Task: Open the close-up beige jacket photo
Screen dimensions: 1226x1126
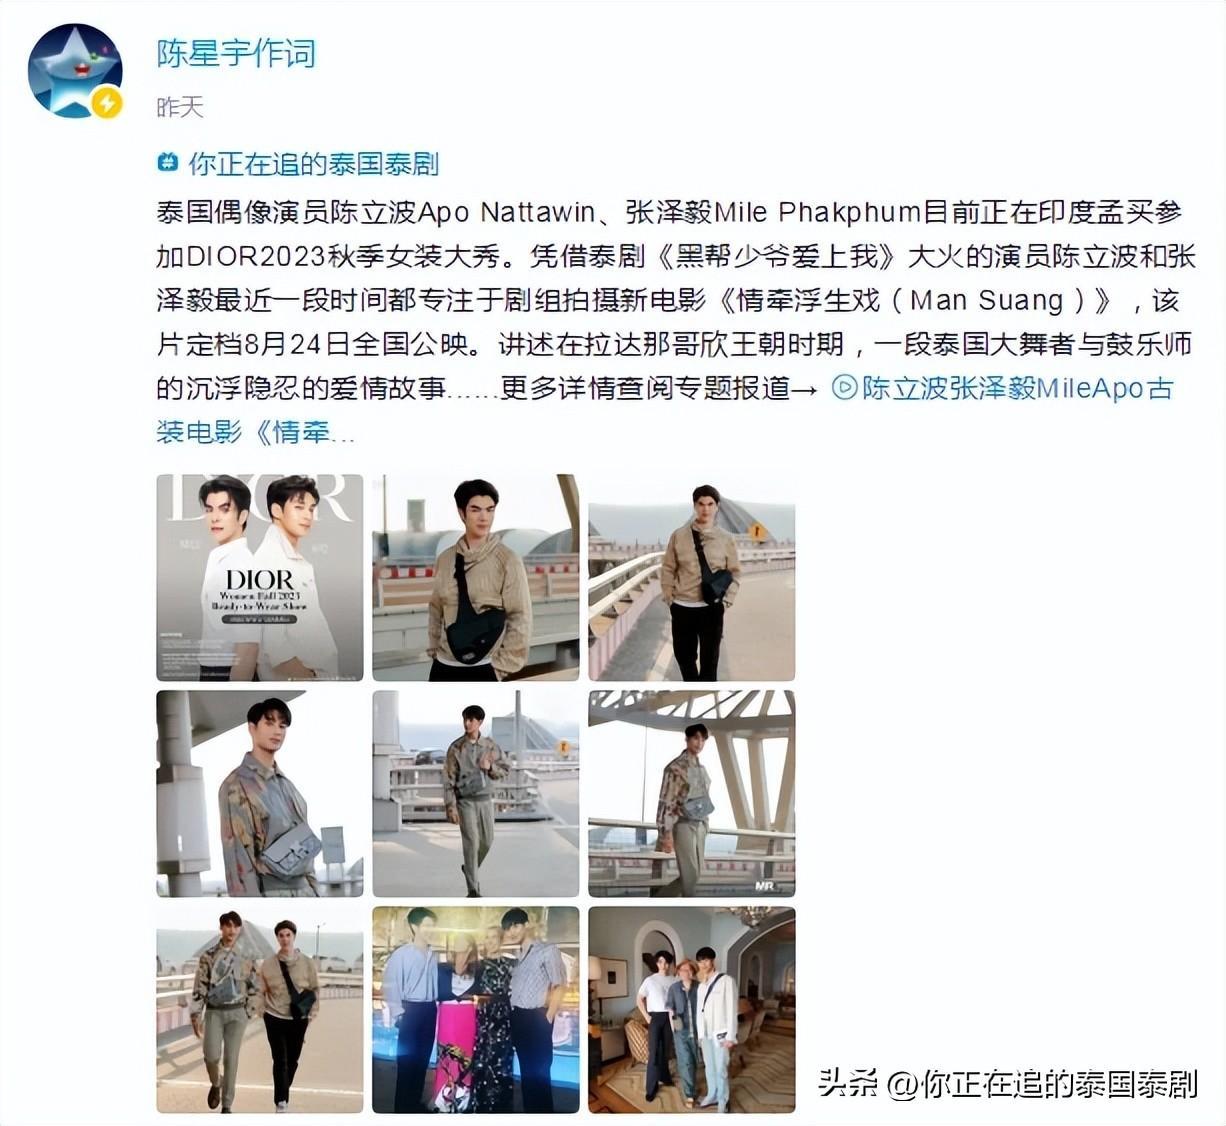Action: (x=476, y=578)
